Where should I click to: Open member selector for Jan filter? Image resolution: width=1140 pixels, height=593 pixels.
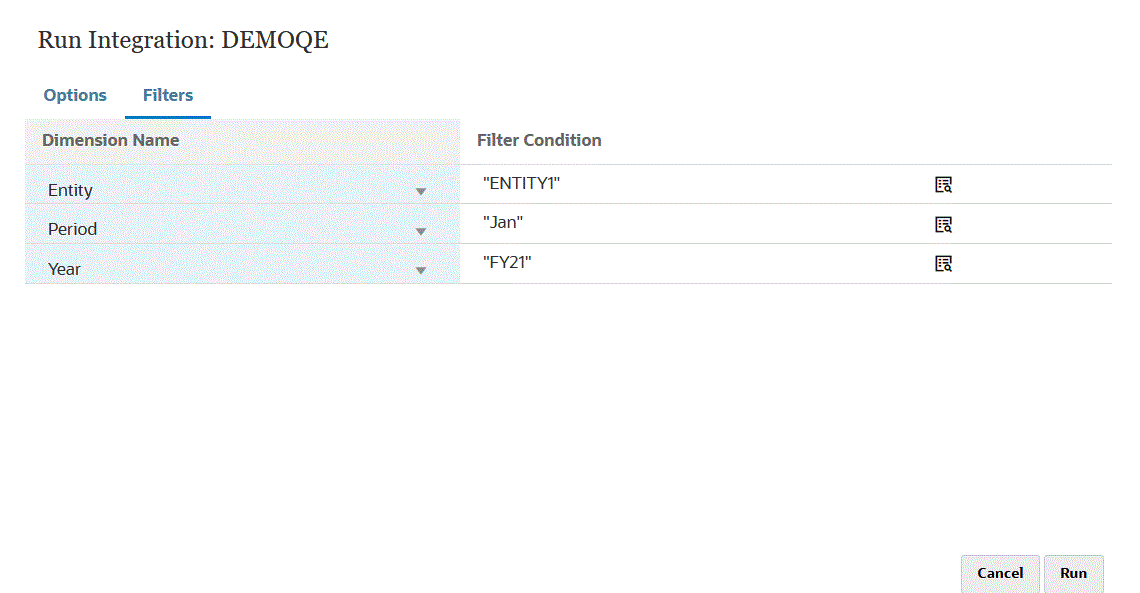tap(943, 224)
